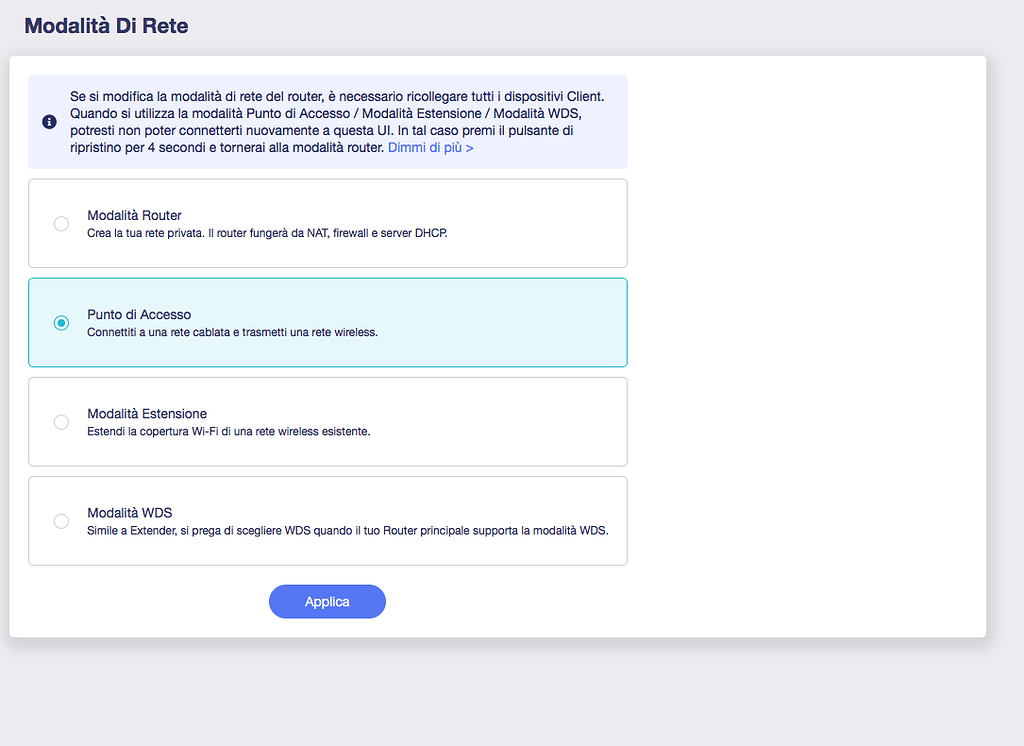Click the 'Modalità WDS' option title

coord(130,513)
